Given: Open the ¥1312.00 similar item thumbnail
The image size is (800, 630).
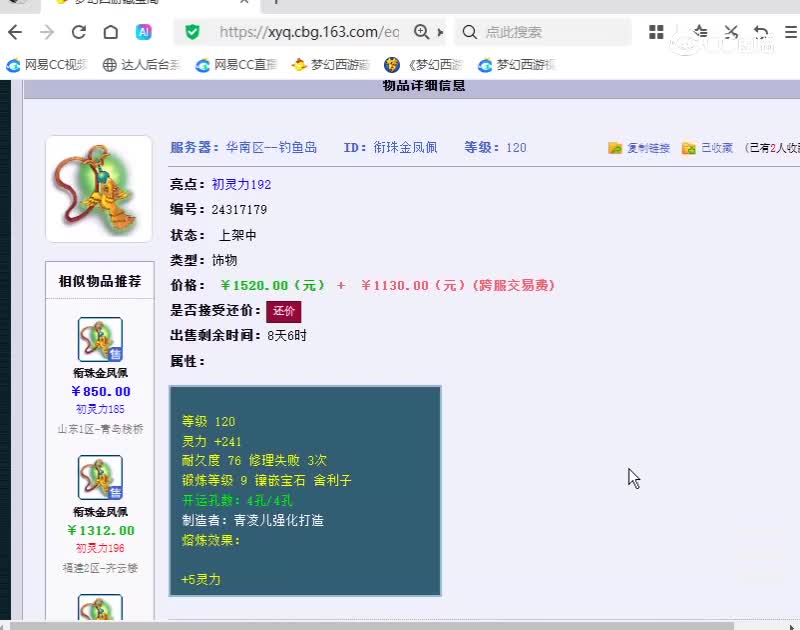Looking at the screenshot, I should pyautogui.click(x=100, y=477).
